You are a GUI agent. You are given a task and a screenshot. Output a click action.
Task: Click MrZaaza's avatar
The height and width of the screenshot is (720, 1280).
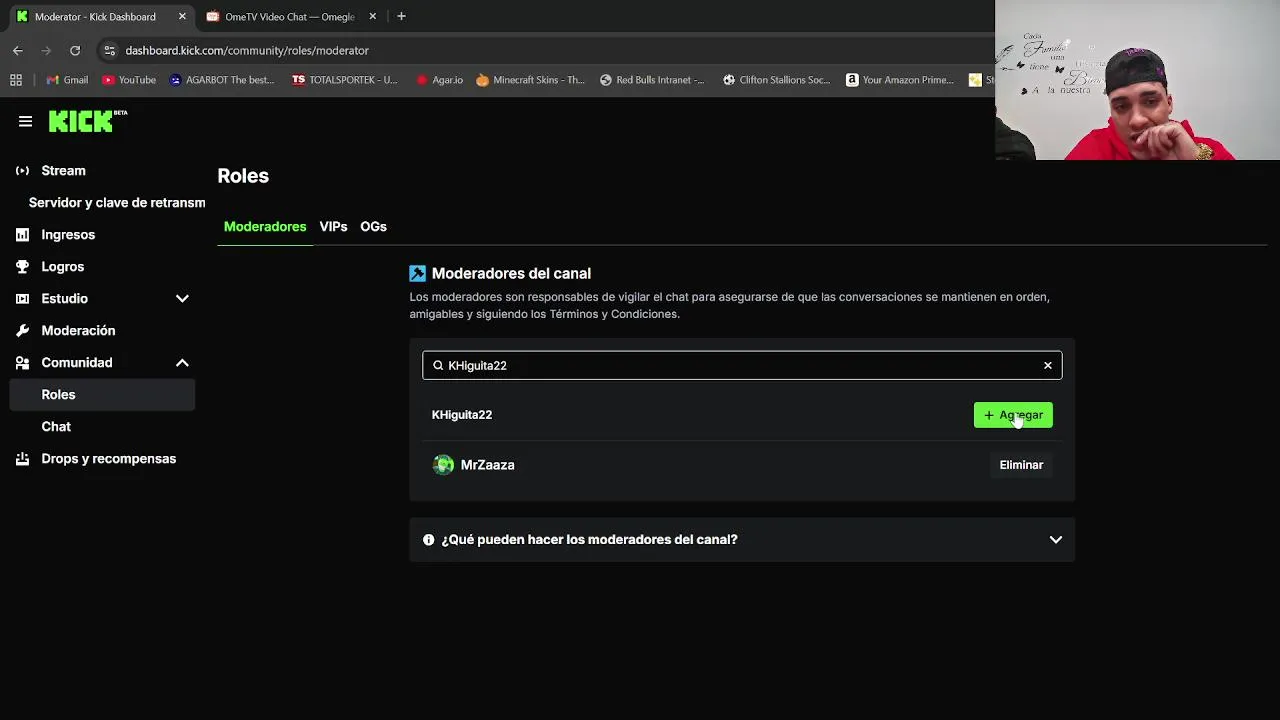point(443,465)
